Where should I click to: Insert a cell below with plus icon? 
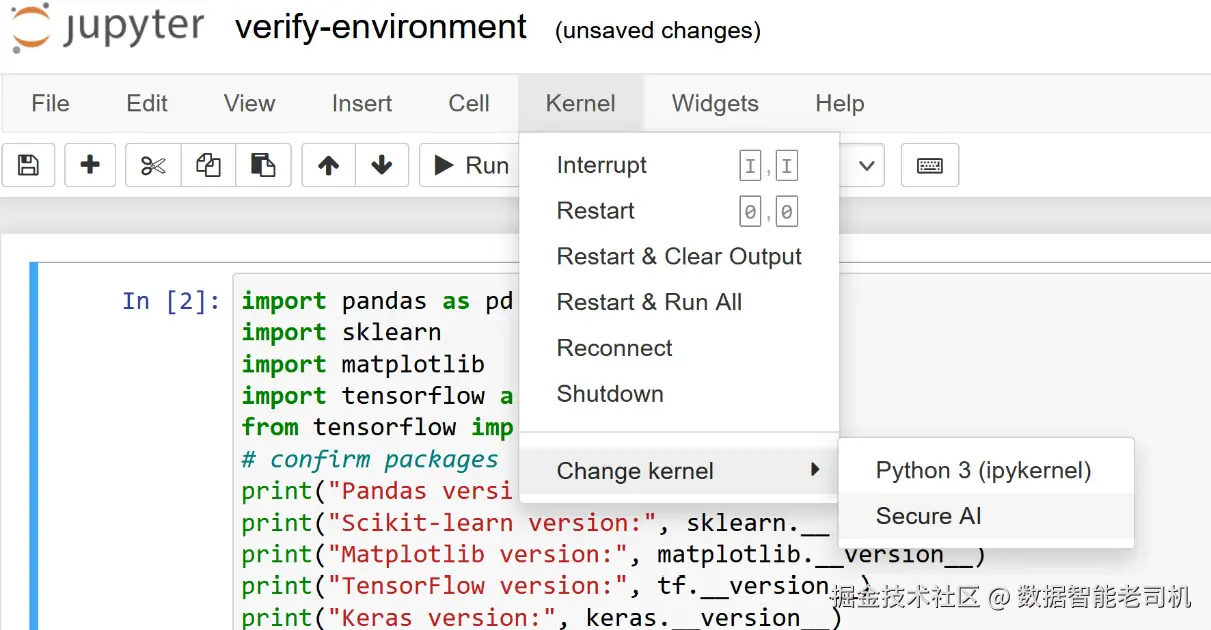90,165
